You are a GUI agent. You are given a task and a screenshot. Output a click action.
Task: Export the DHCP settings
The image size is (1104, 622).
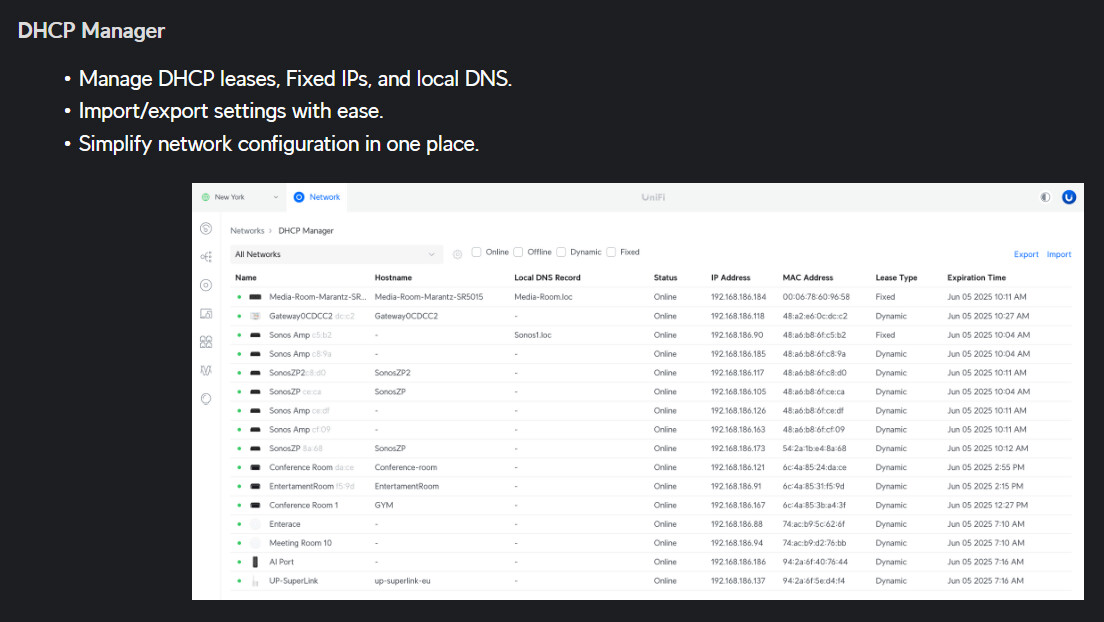point(1026,254)
